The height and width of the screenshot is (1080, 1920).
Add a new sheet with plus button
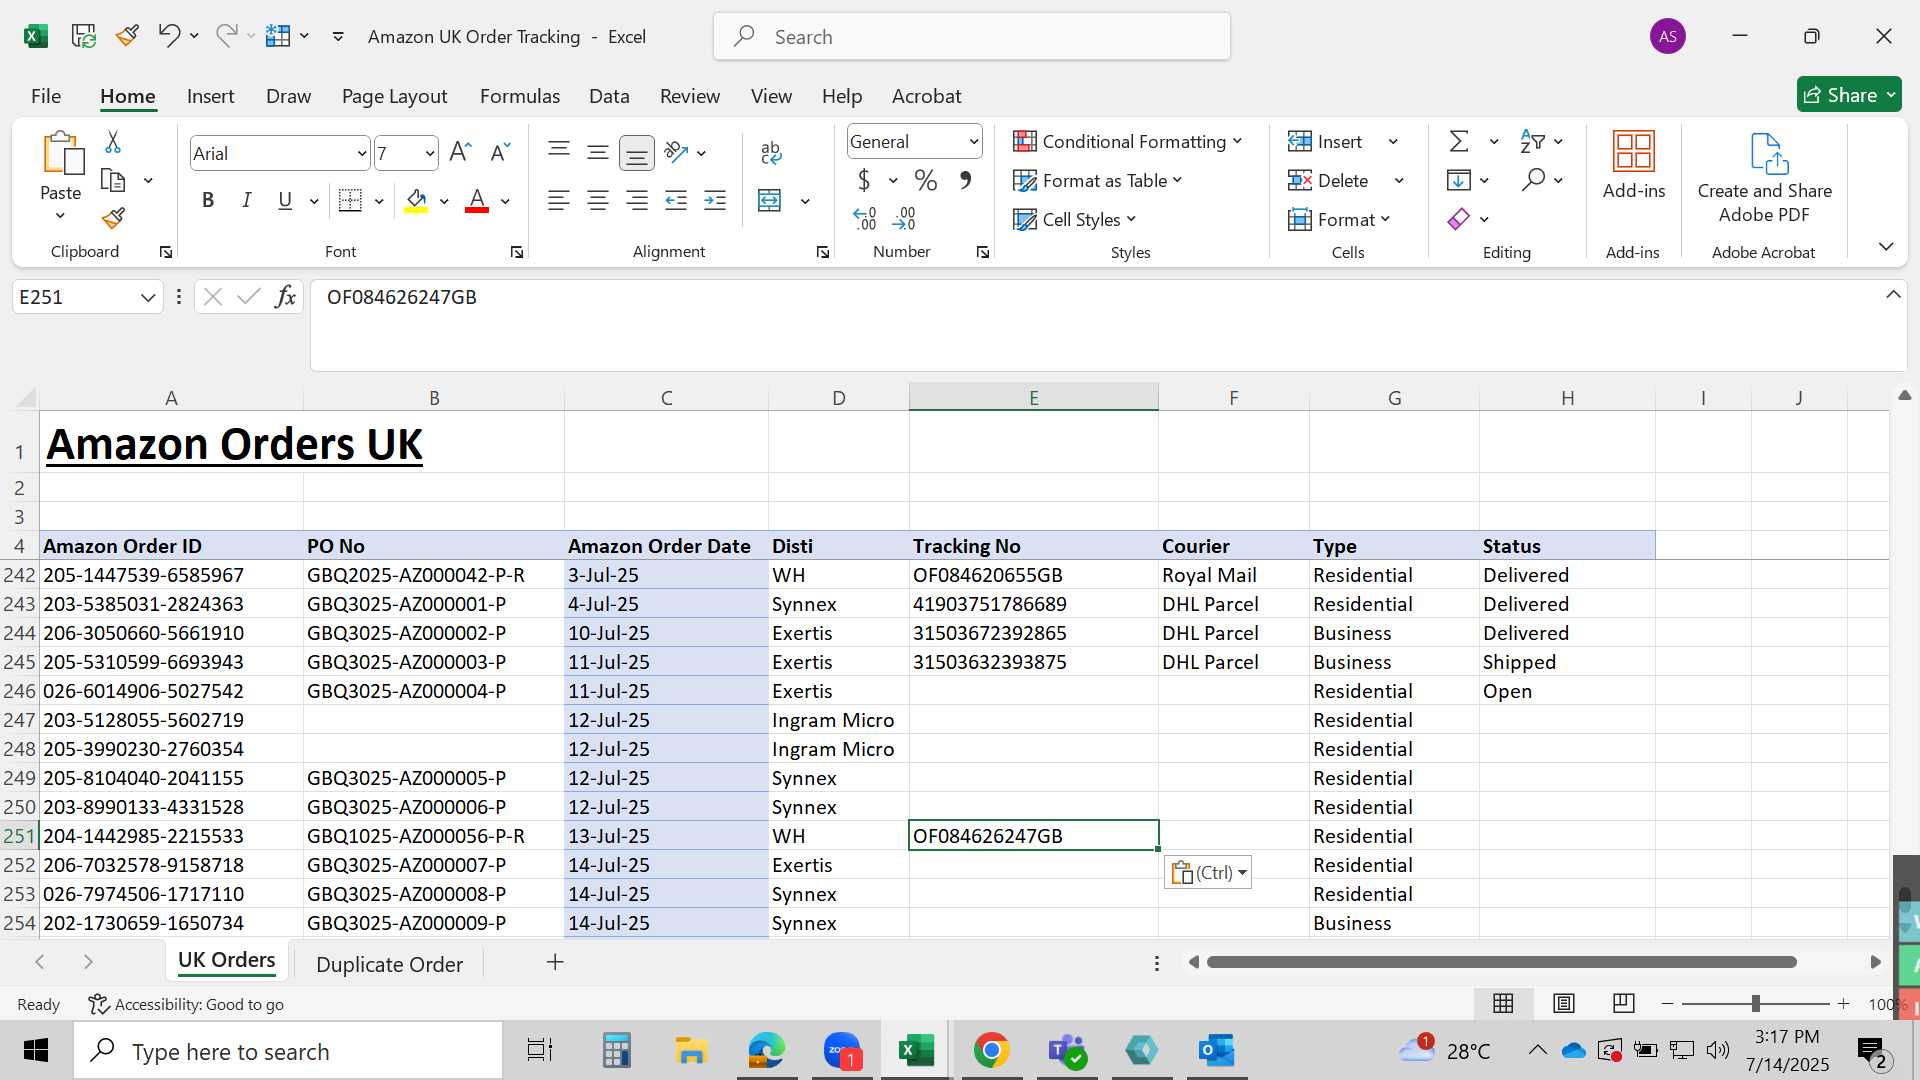555,962
